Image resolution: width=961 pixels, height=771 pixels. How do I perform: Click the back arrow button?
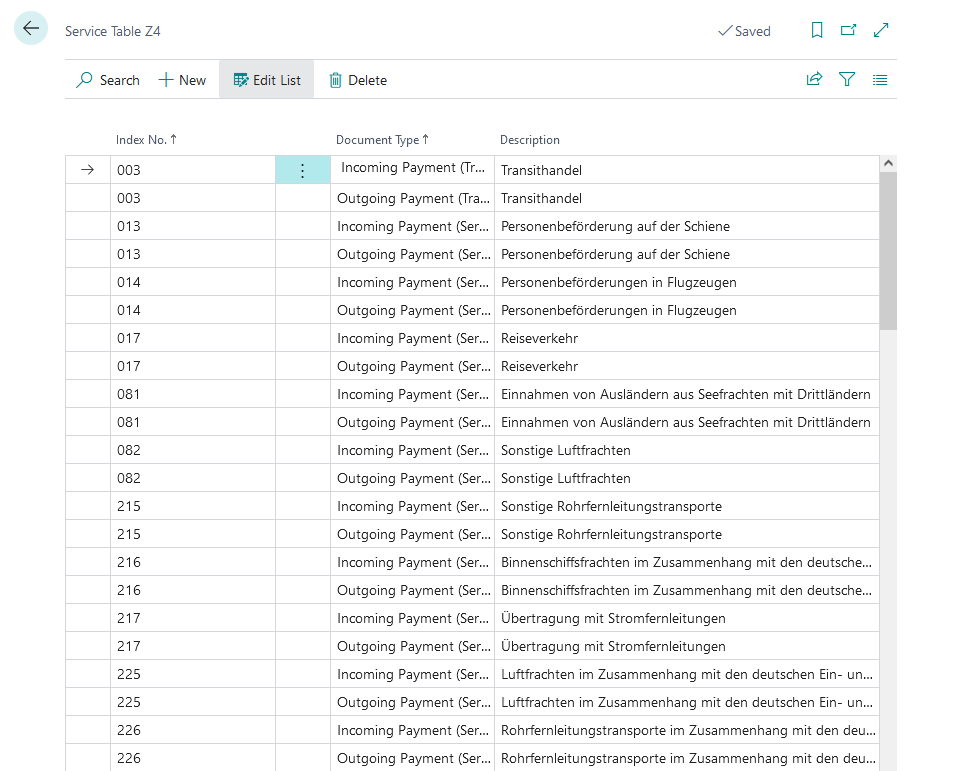click(x=31, y=29)
